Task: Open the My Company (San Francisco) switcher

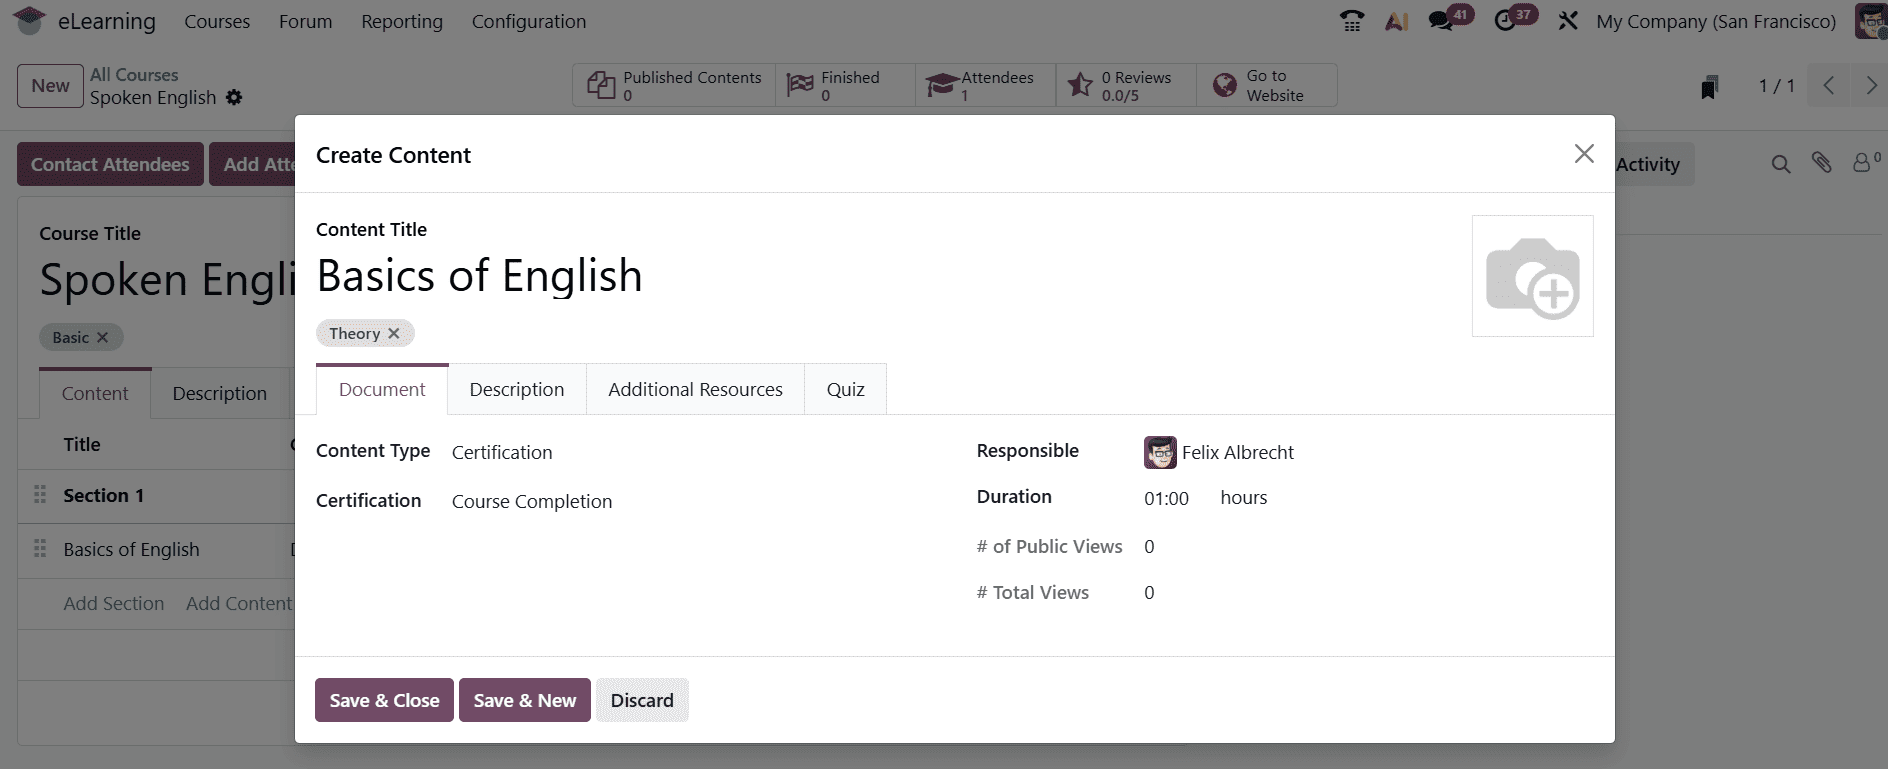Action: pos(1716,21)
